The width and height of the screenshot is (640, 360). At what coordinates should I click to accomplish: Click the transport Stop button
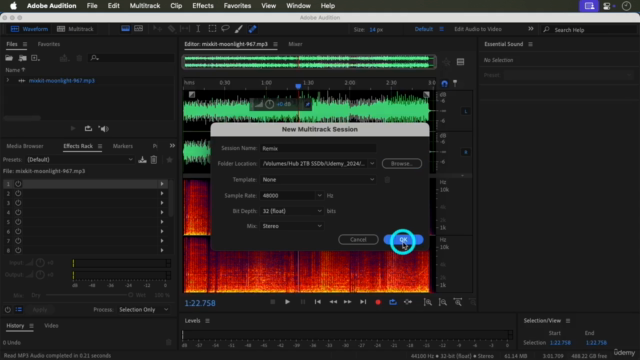[273, 302]
